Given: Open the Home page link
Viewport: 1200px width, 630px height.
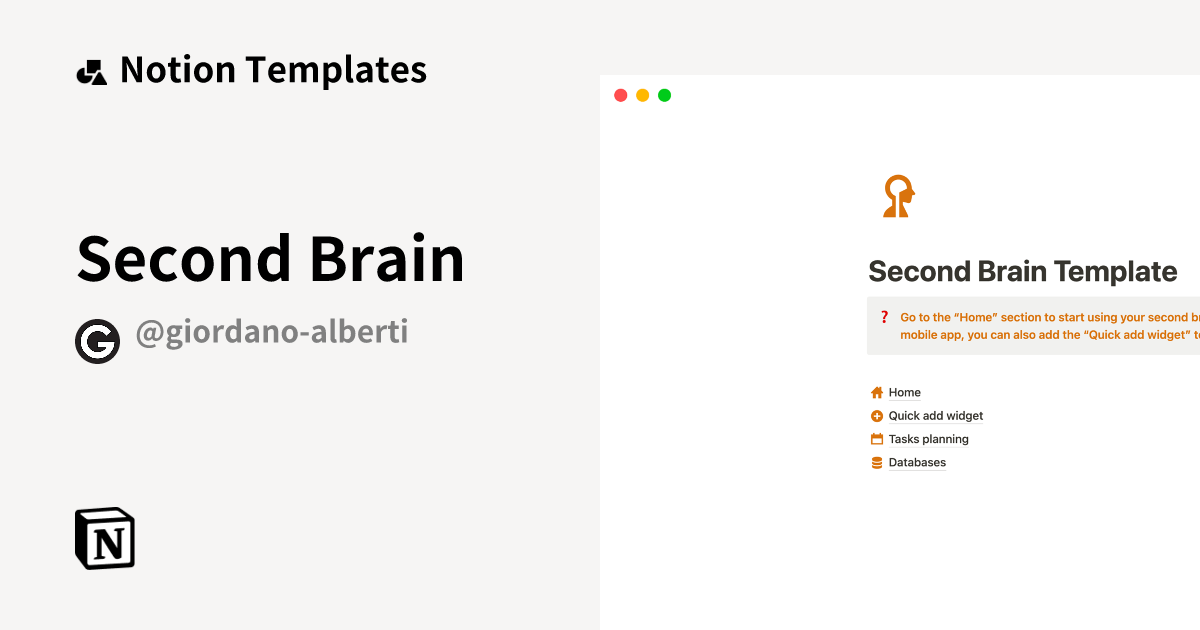Looking at the screenshot, I should [905, 392].
